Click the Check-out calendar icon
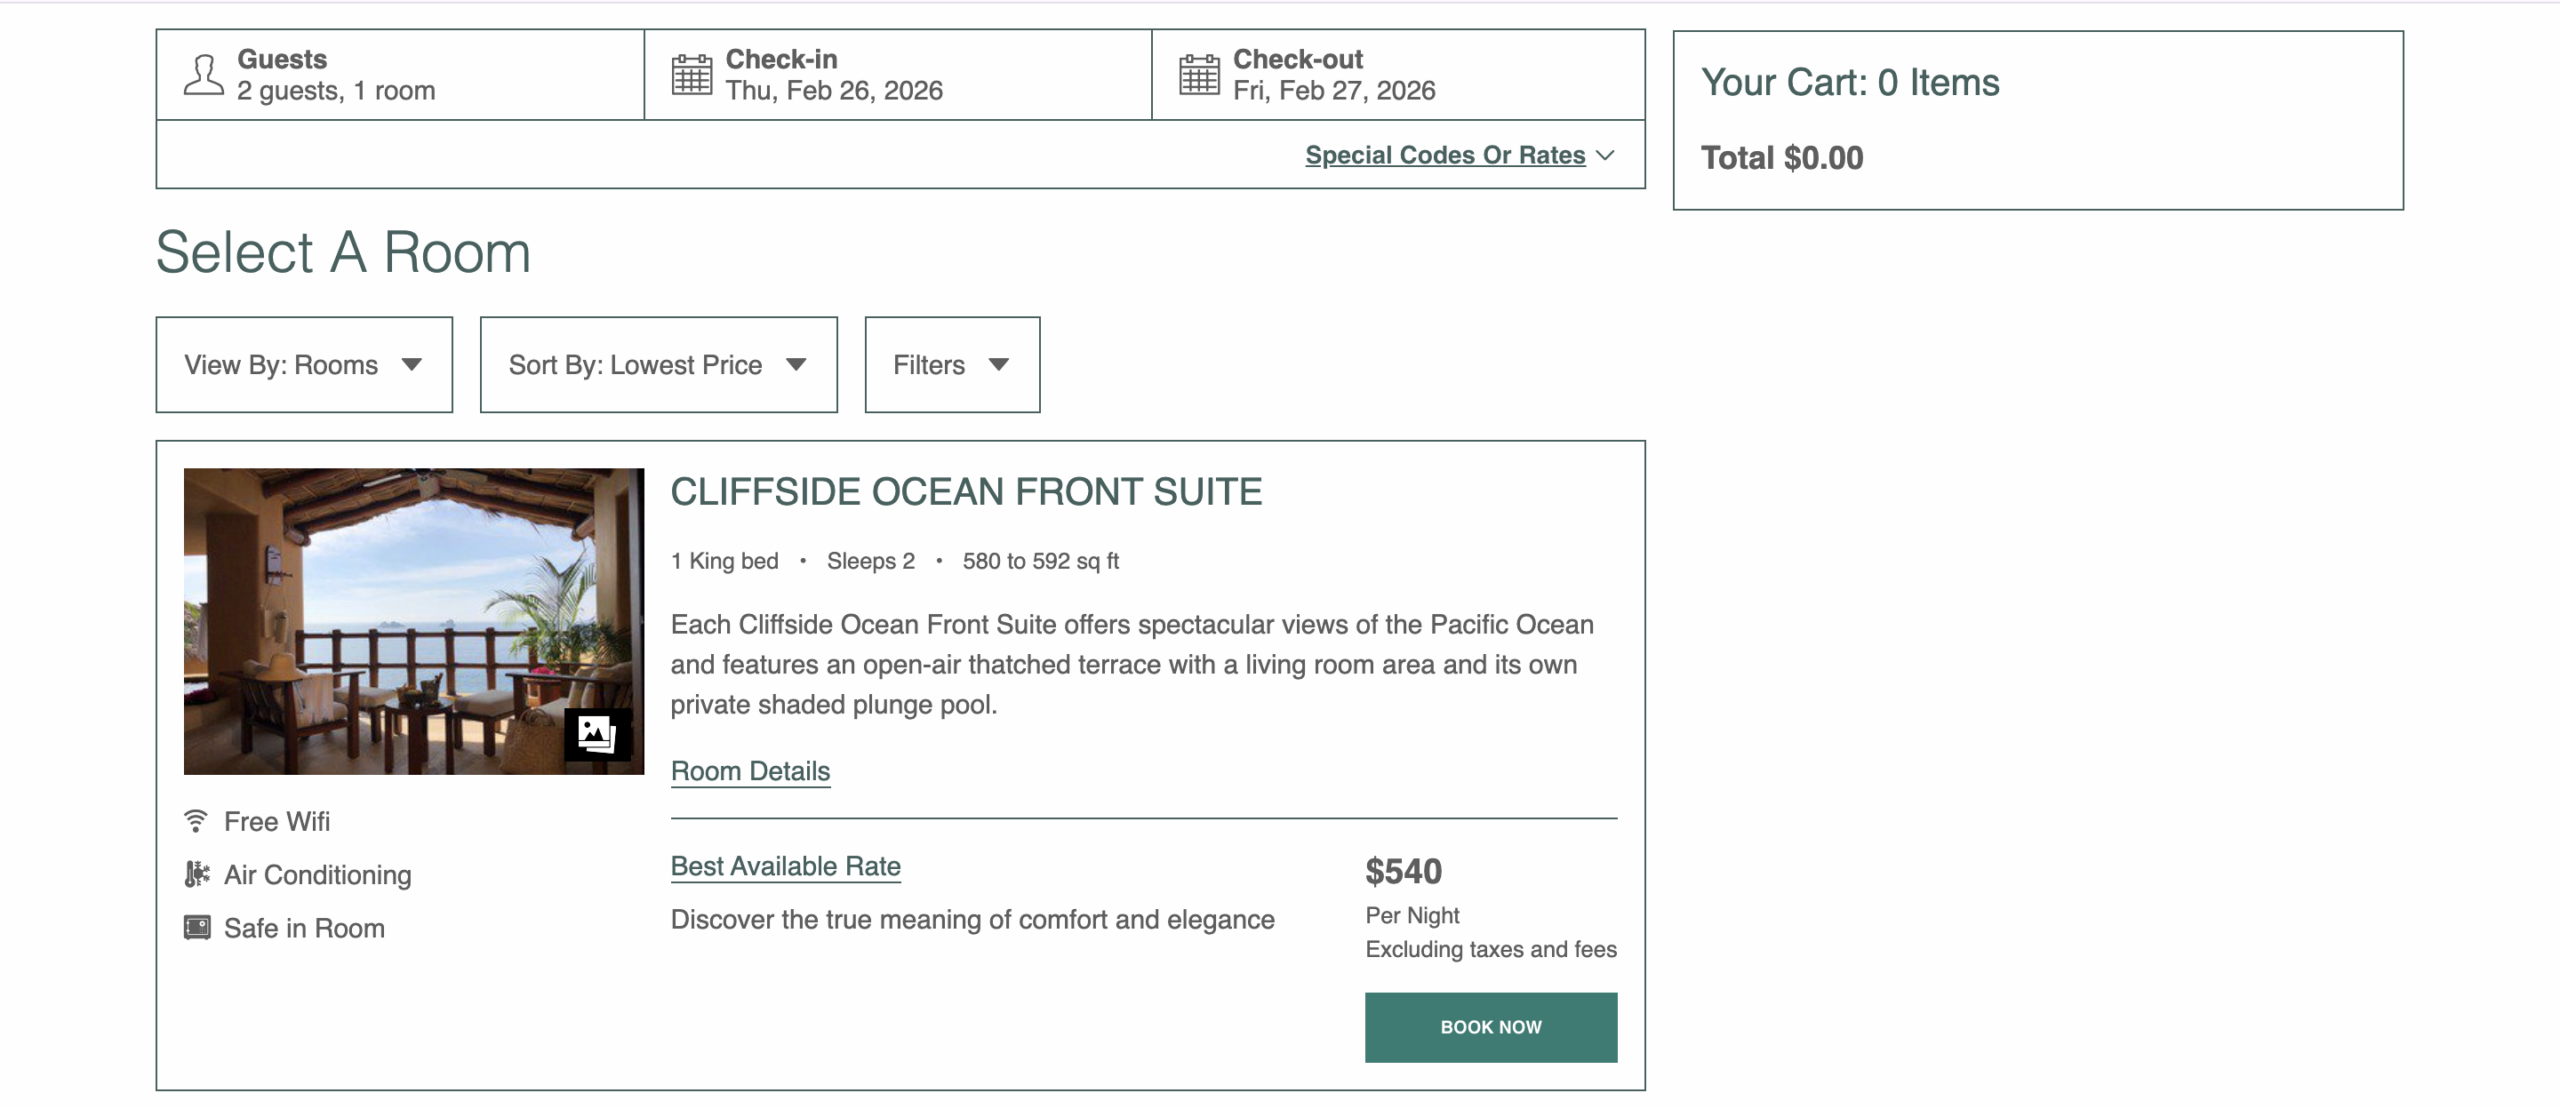The width and height of the screenshot is (2560, 1109). point(1199,75)
